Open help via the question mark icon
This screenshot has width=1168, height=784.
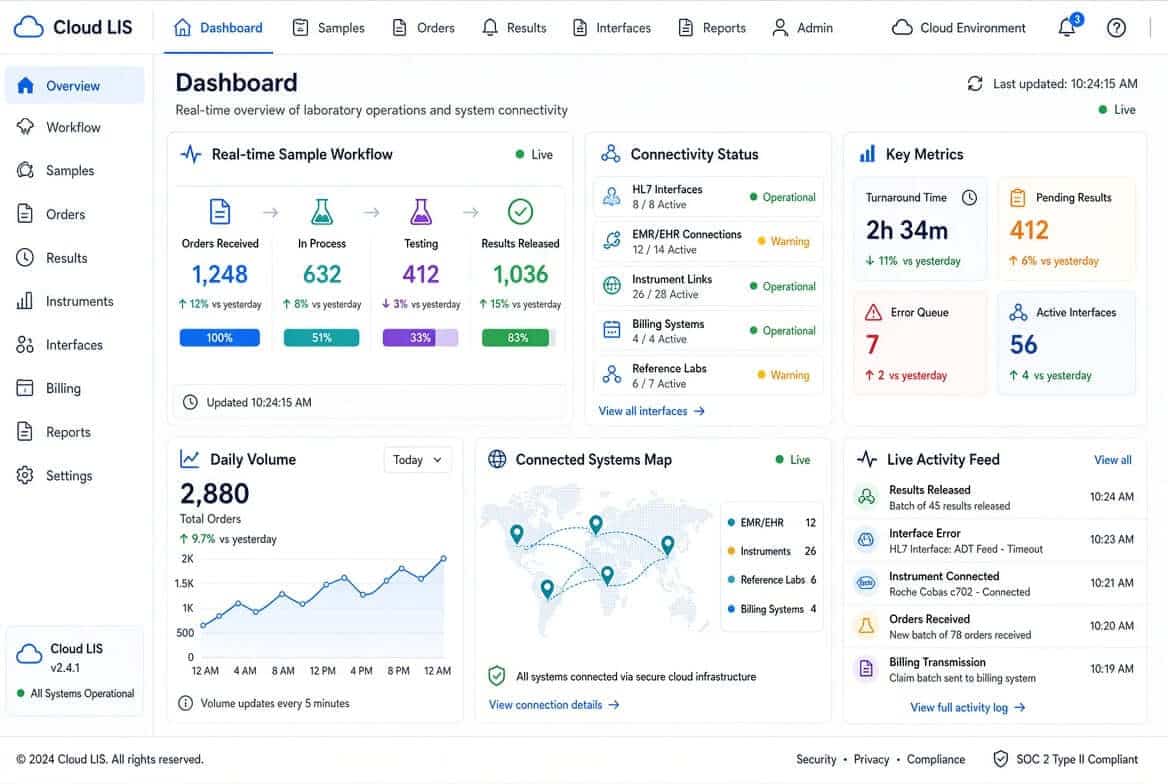pos(1116,28)
